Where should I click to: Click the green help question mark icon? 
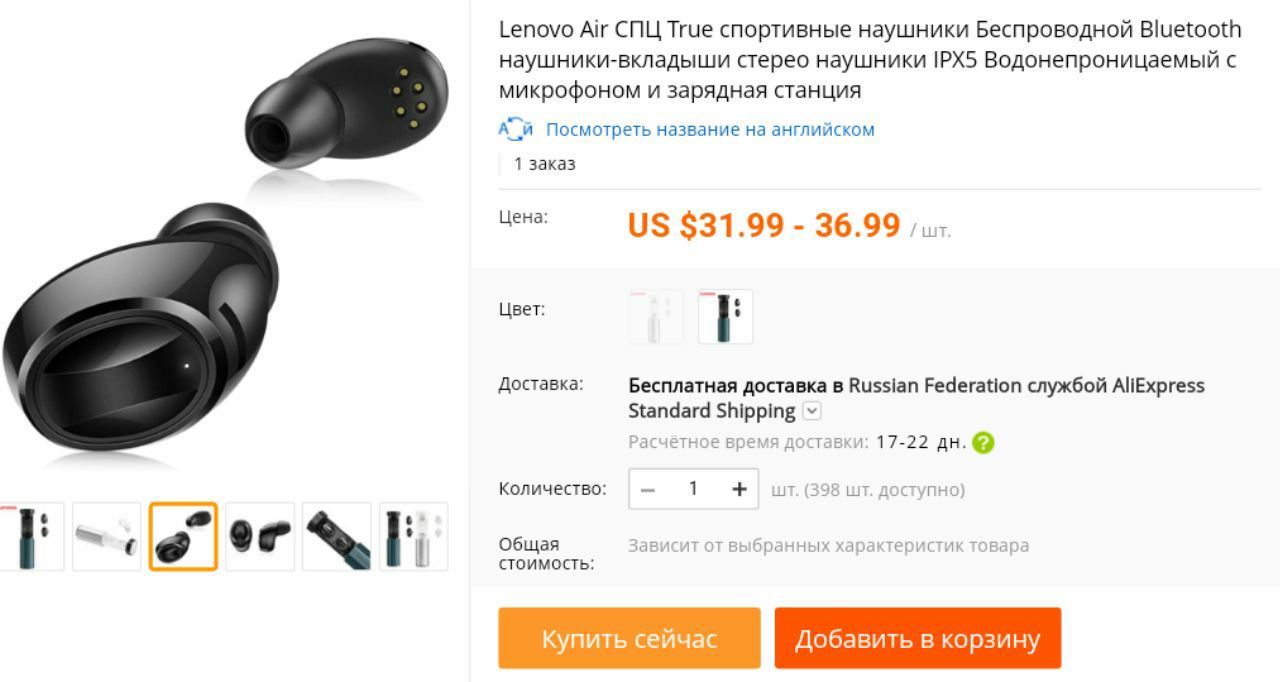click(983, 442)
